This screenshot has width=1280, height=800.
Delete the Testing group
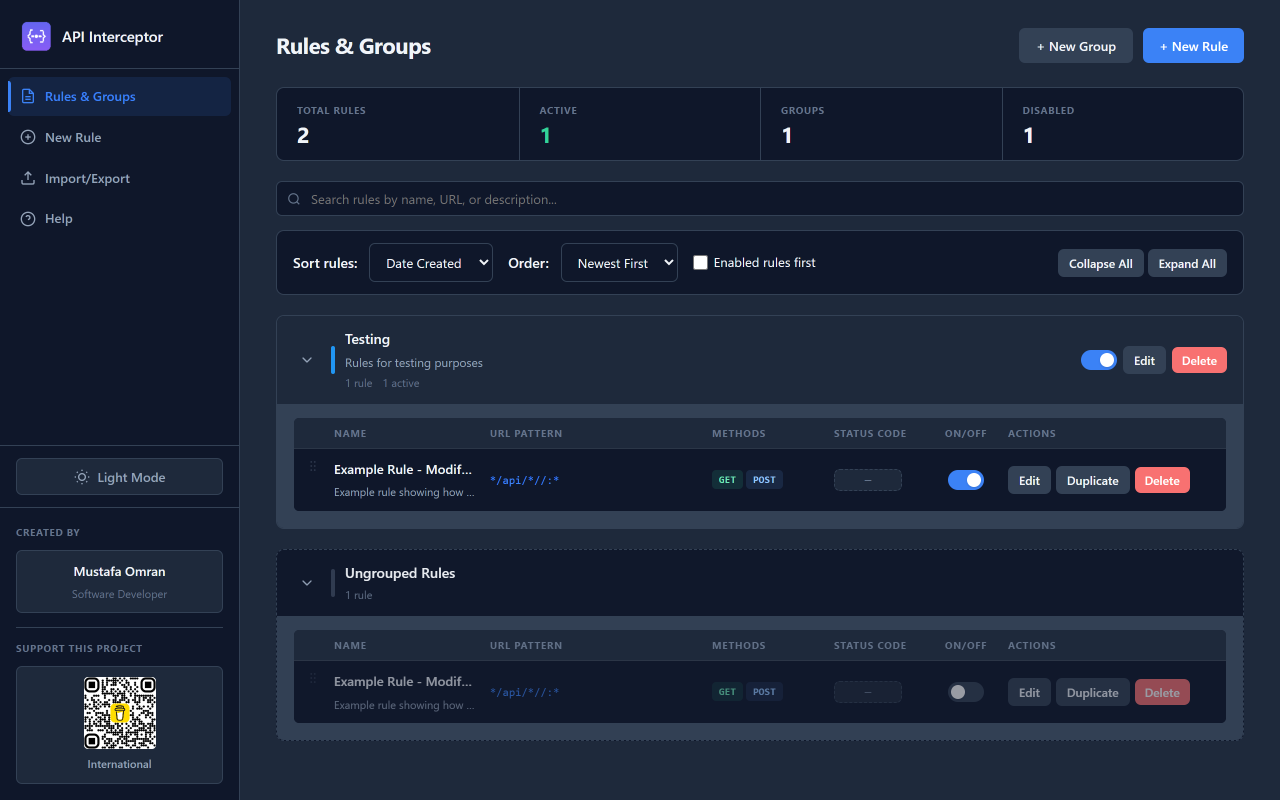tap(1199, 360)
